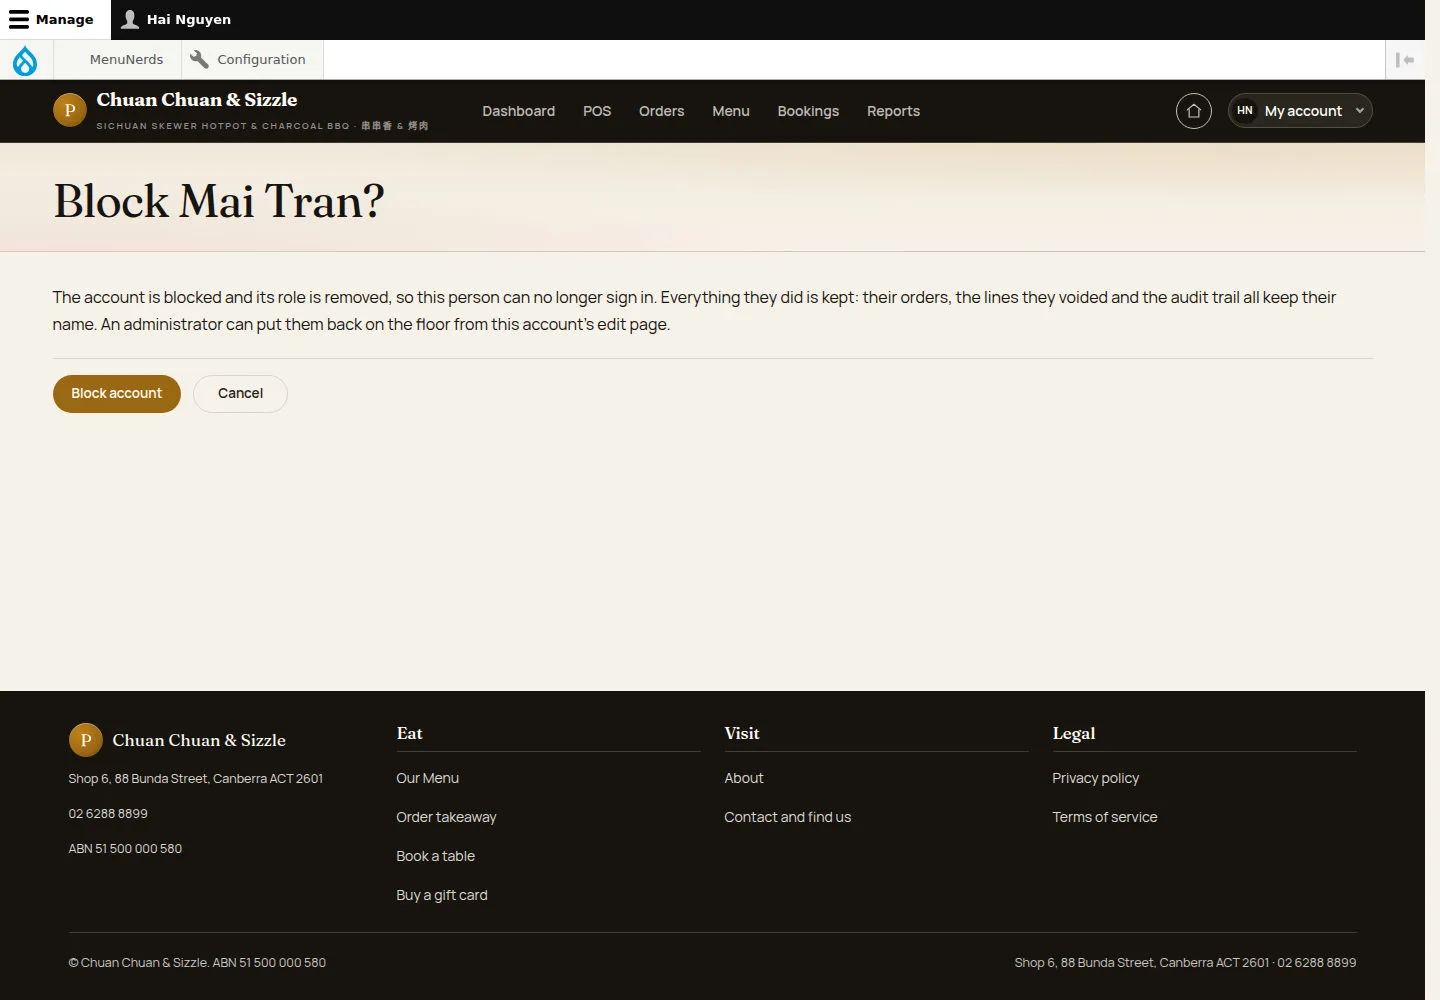Screen dimensions: 1440x1000
Task: Click the Configuration wrench icon
Action: click(x=199, y=59)
